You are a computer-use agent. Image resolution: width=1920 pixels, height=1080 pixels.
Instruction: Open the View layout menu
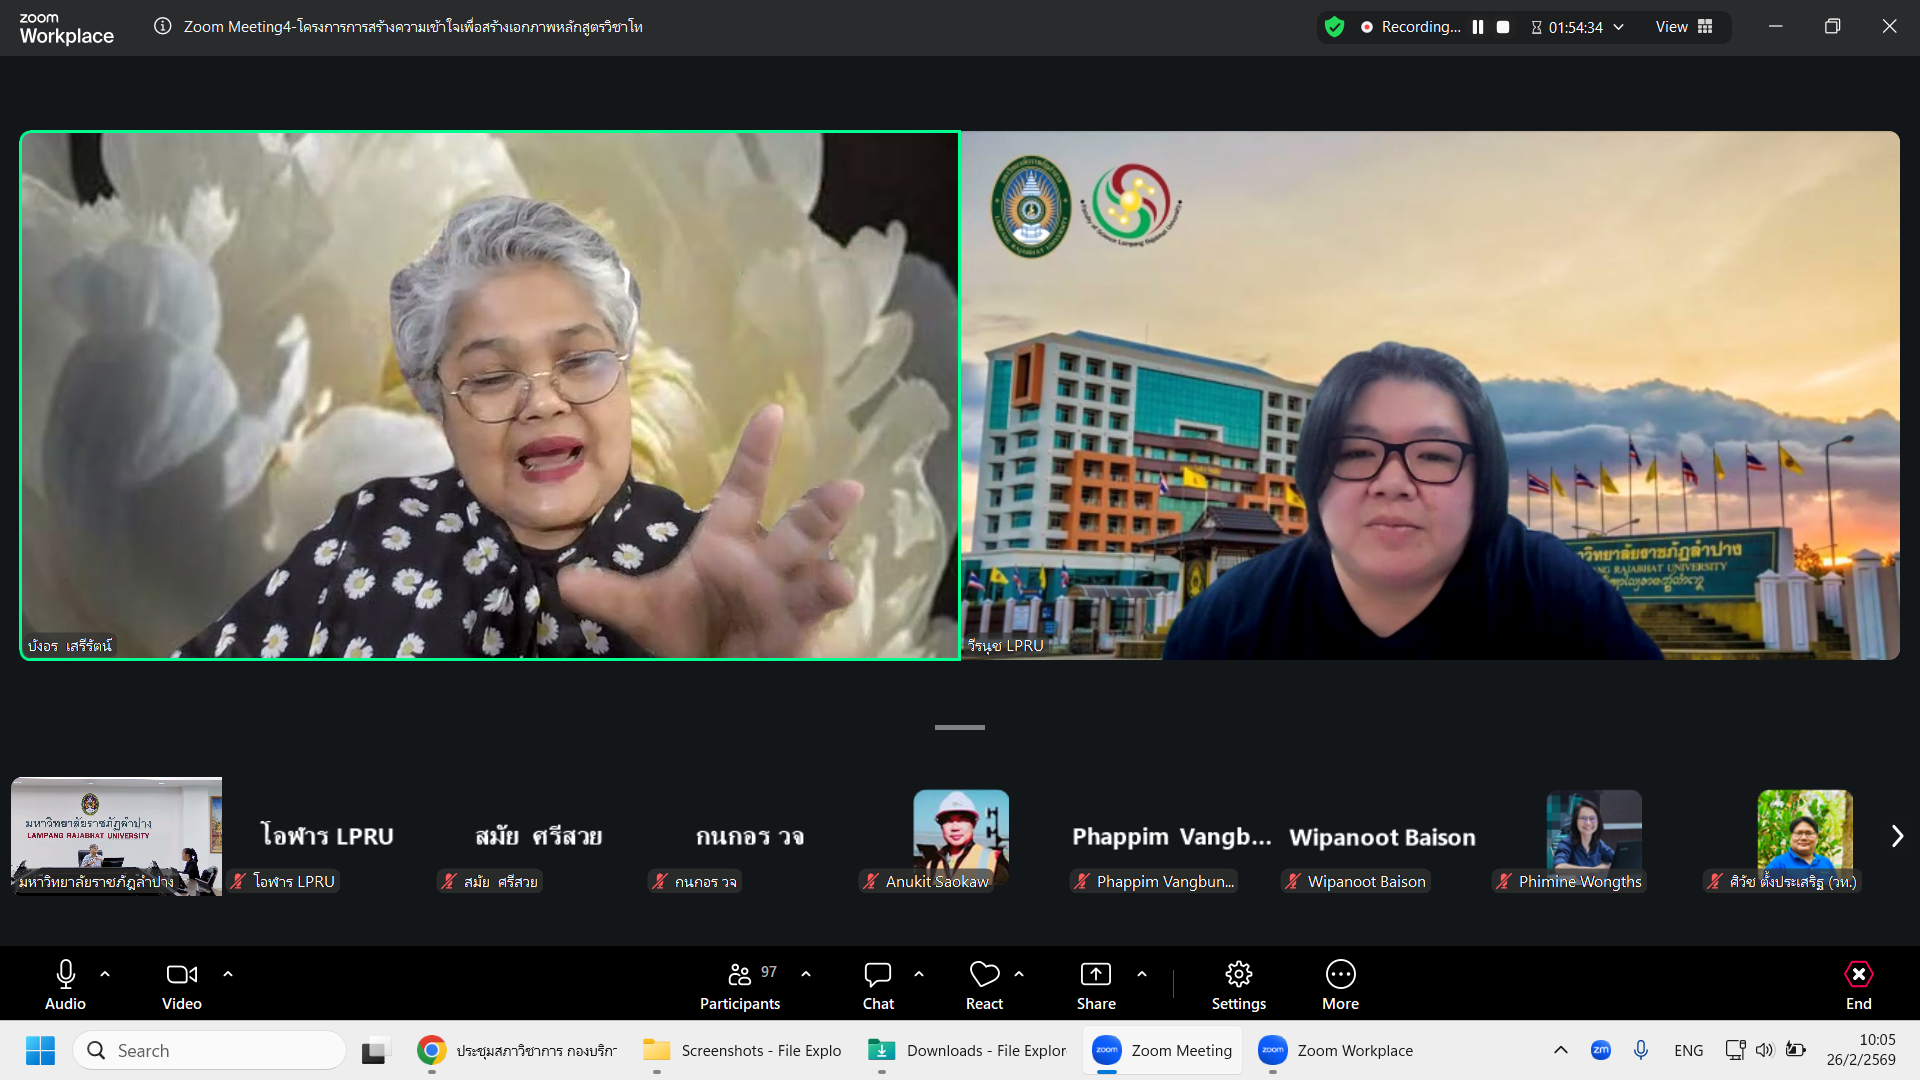click(x=1685, y=27)
